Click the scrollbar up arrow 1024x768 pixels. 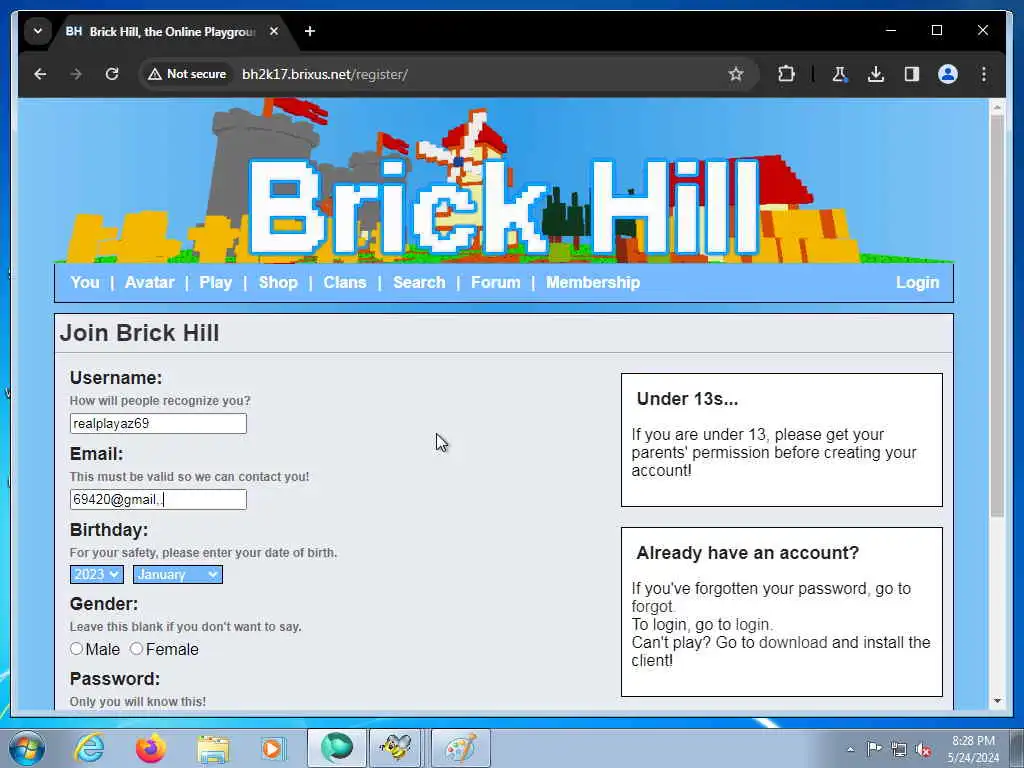pyautogui.click(x=997, y=106)
